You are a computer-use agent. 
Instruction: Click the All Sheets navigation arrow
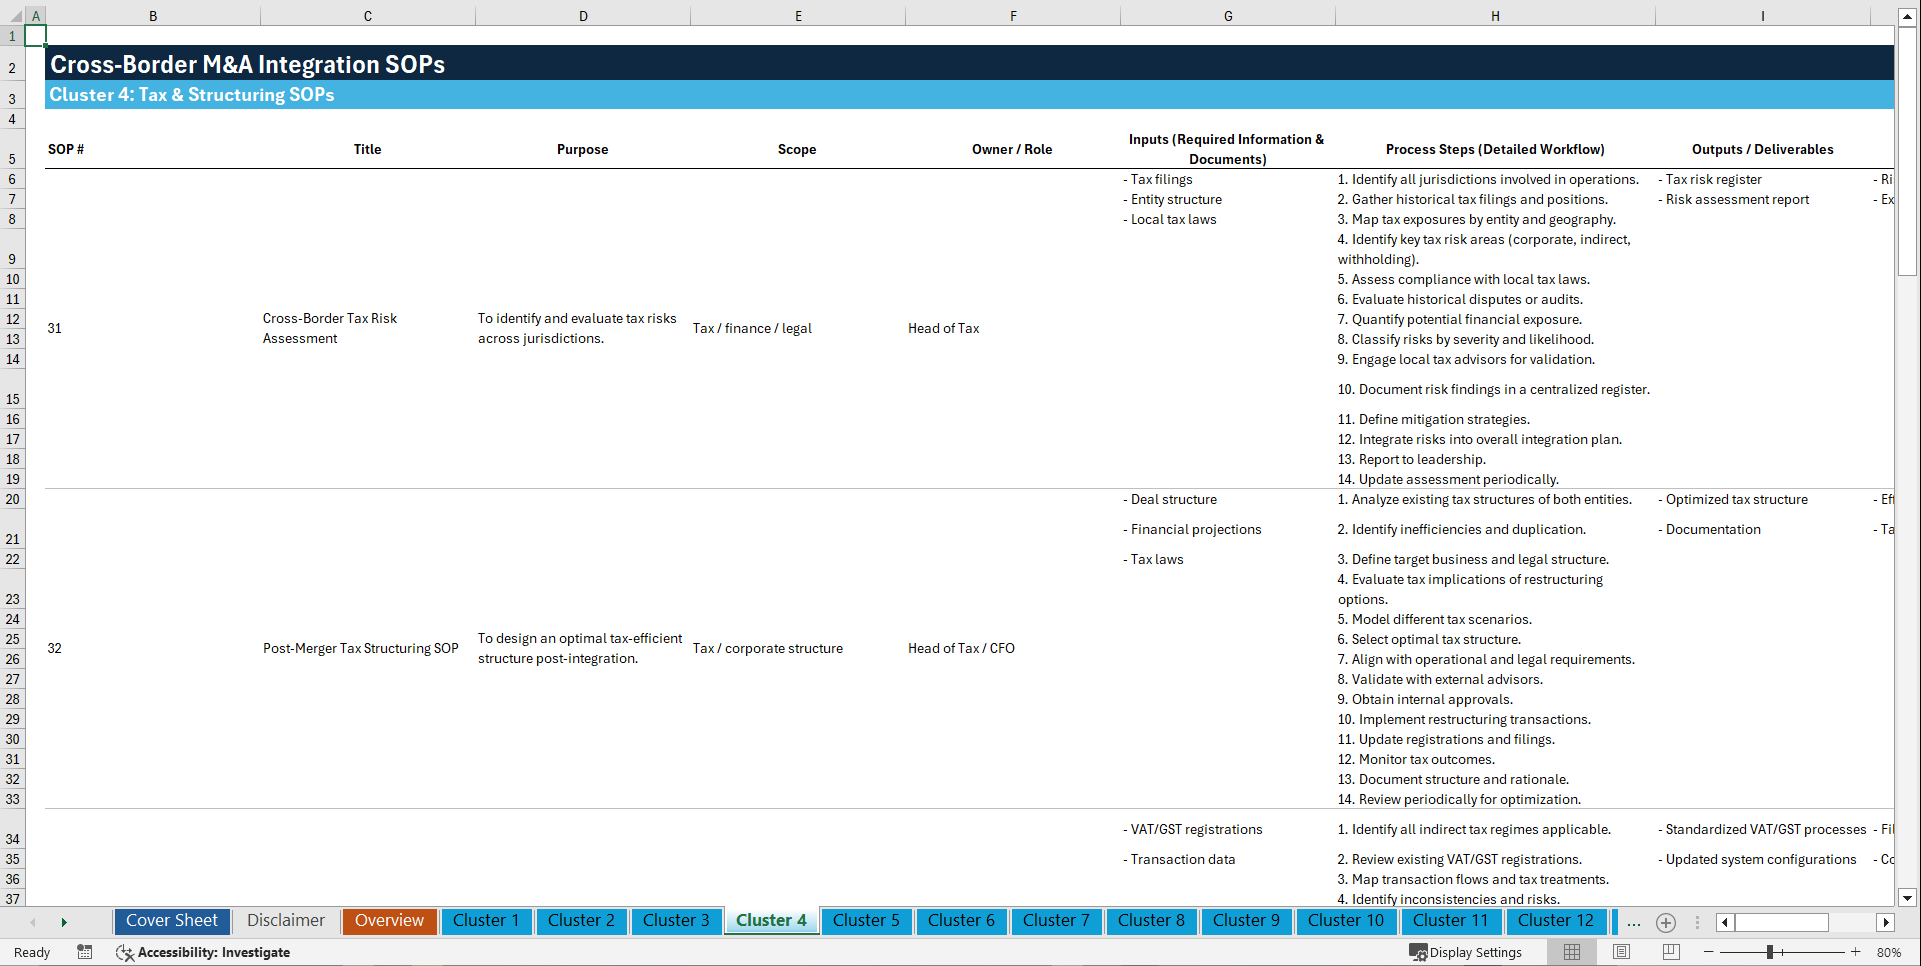tap(65, 922)
